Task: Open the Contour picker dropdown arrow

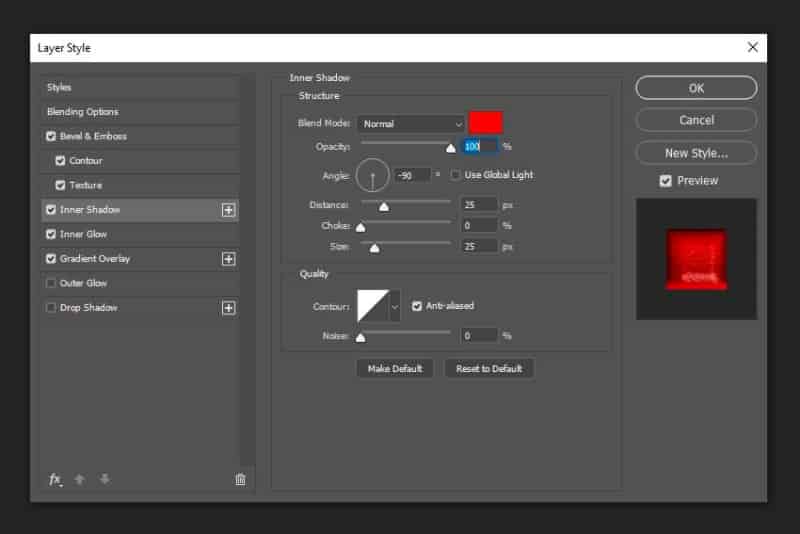Action: coord(394,307)
